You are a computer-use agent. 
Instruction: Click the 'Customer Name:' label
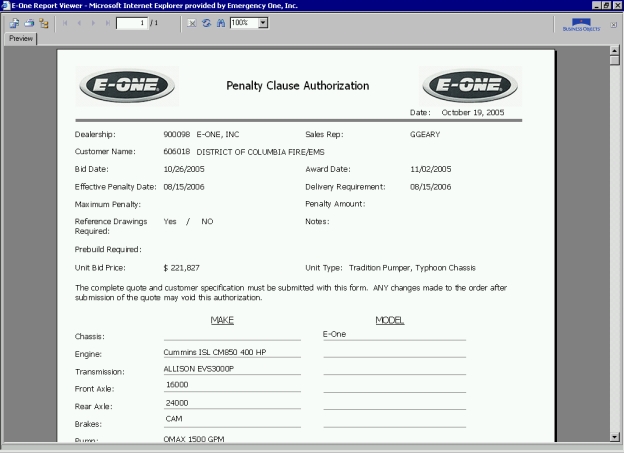105,152
